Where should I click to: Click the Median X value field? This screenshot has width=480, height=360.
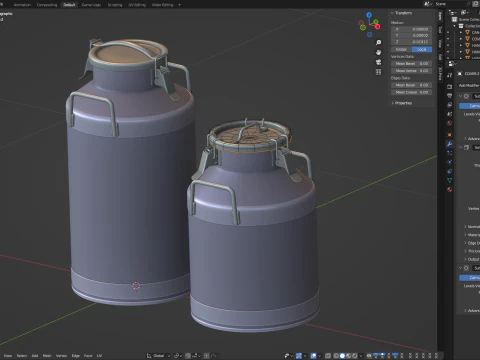[x=412, y=29]
